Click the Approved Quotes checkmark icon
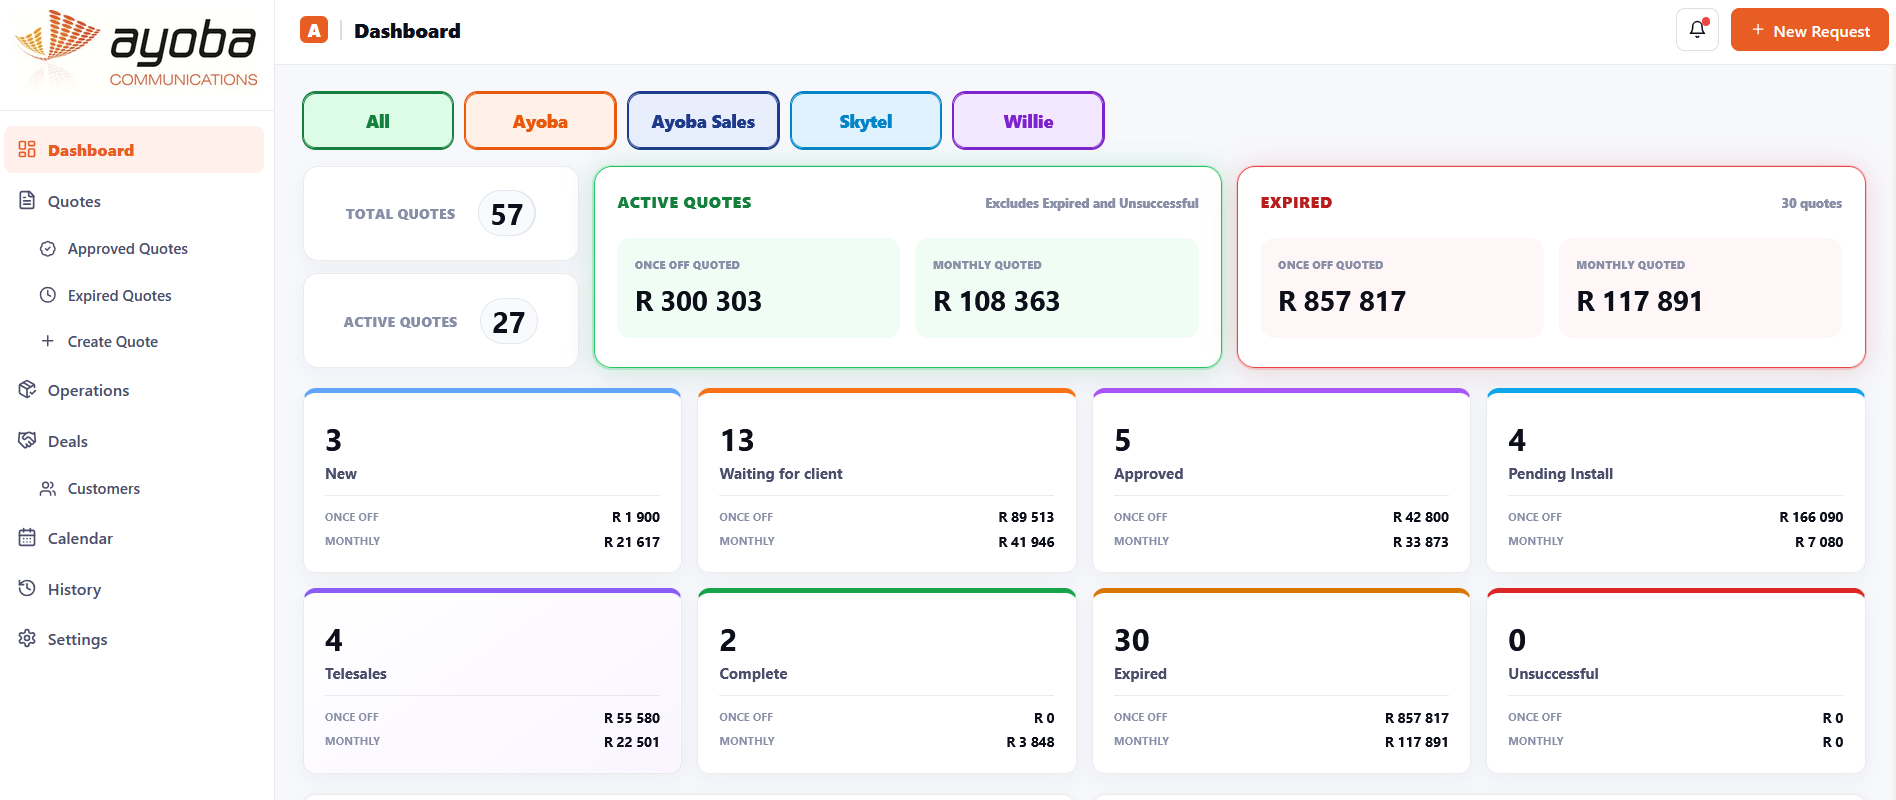This screenshot has width=1896, height=800. click(x=47, y=249)
